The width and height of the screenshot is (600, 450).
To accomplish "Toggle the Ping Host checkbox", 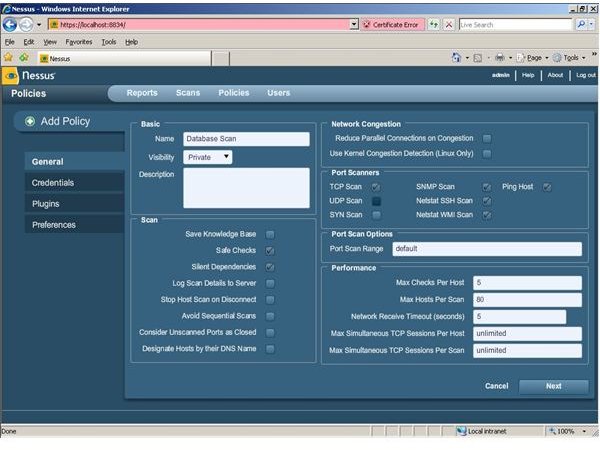I will click(547, 187).
